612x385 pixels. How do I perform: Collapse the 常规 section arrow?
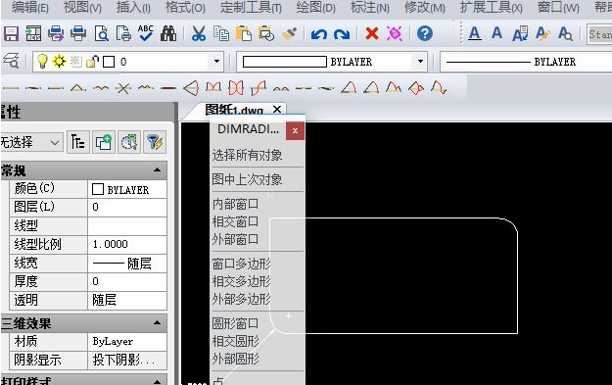(x=157, y=170)
